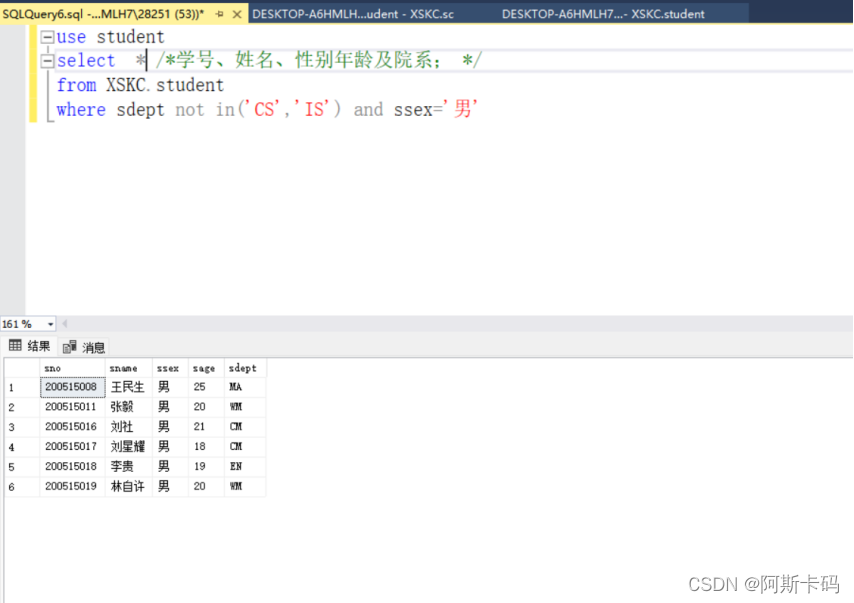Click the sname column header
This screenshot has width=854, height=603.
pyautogui.click(x=129, y=368)
